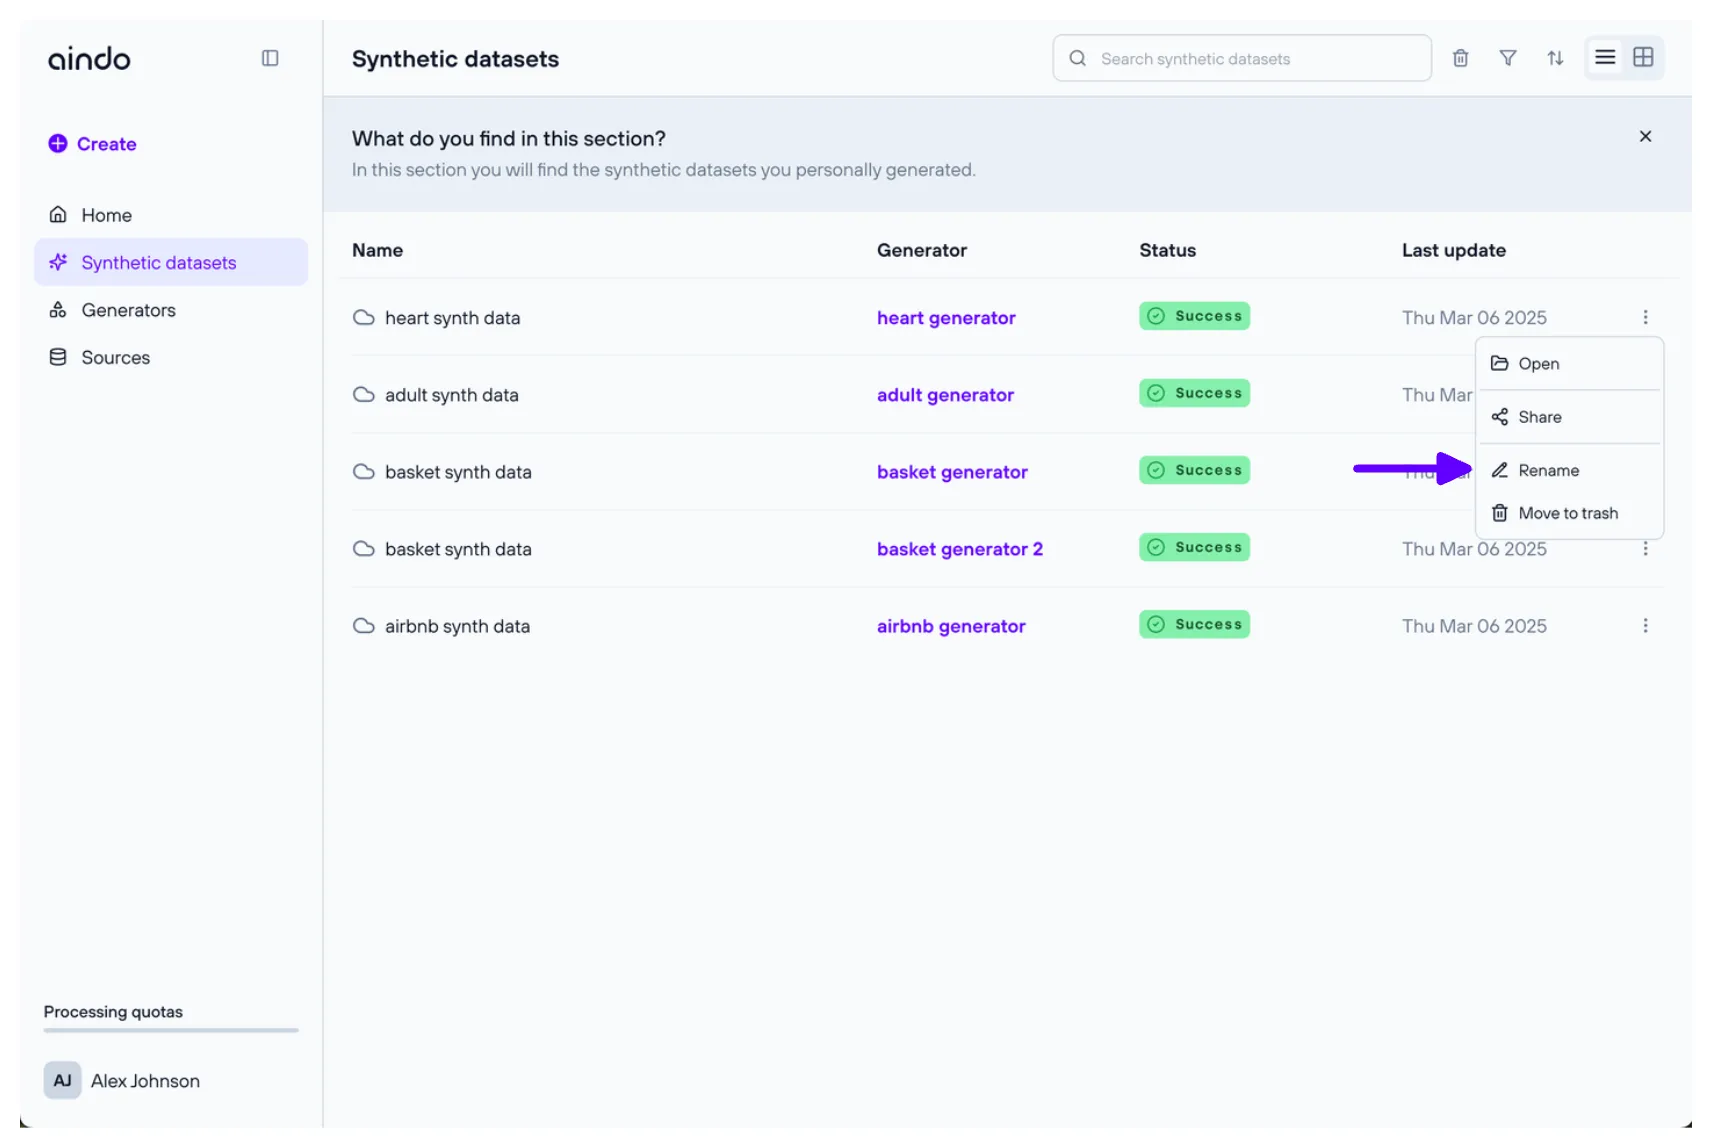Open the heart generator link
Viewport: 1711px width, 1147px height.
(x=946, y=318)
